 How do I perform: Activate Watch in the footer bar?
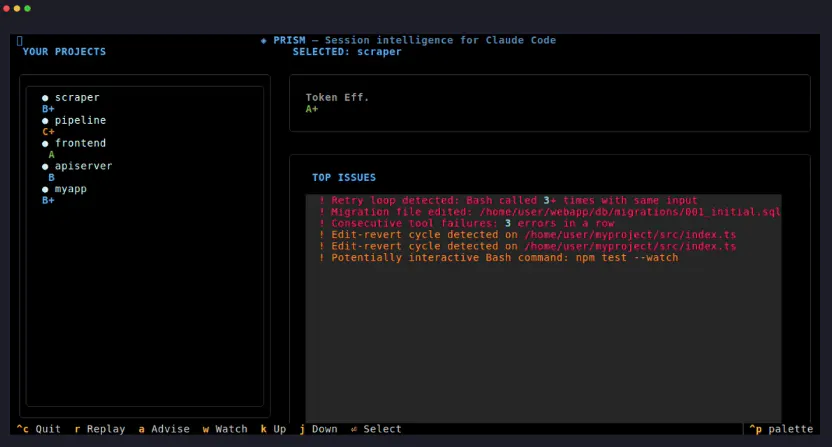pyautogui.click(x=225, y=429)
